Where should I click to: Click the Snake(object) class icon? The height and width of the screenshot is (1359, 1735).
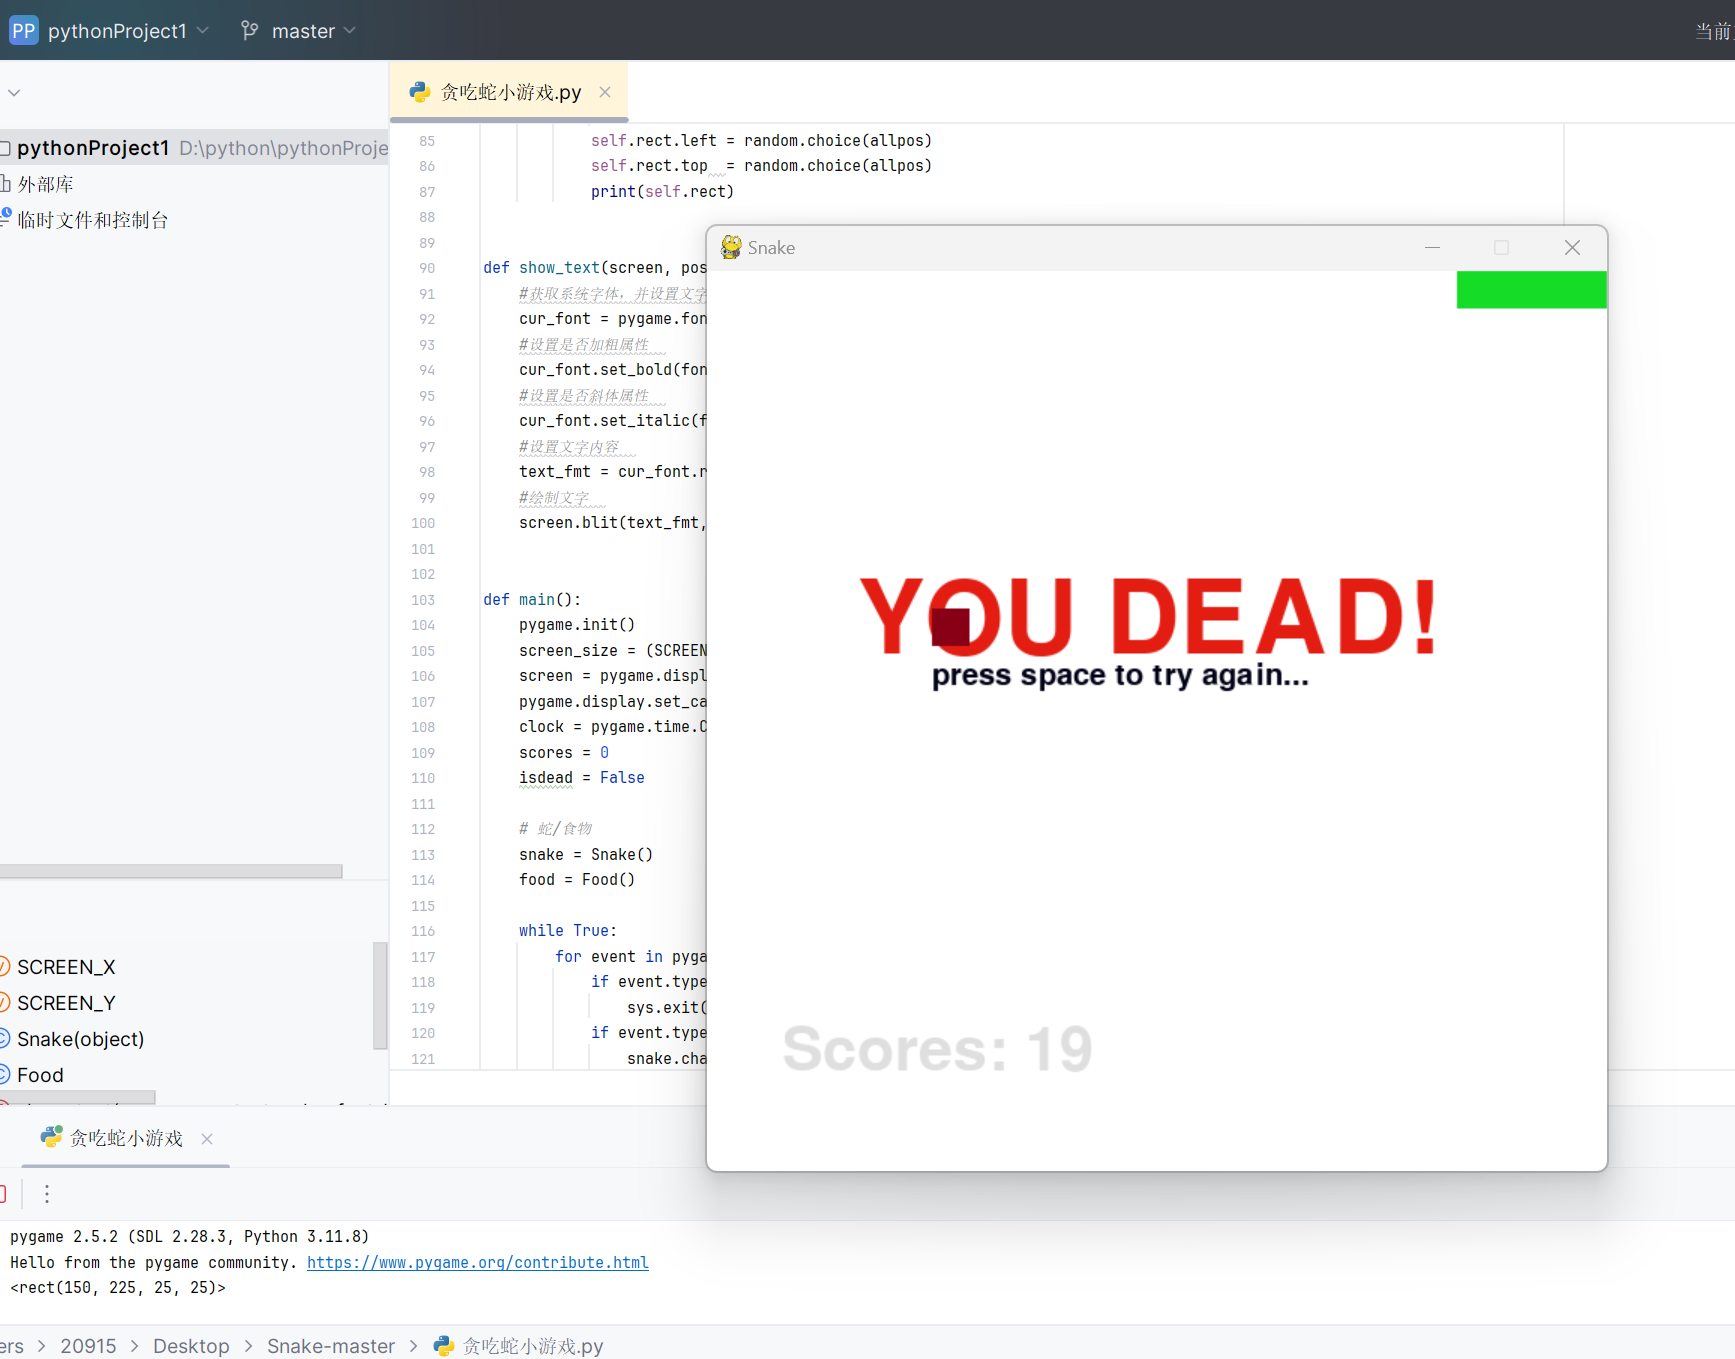[4, 1039]
